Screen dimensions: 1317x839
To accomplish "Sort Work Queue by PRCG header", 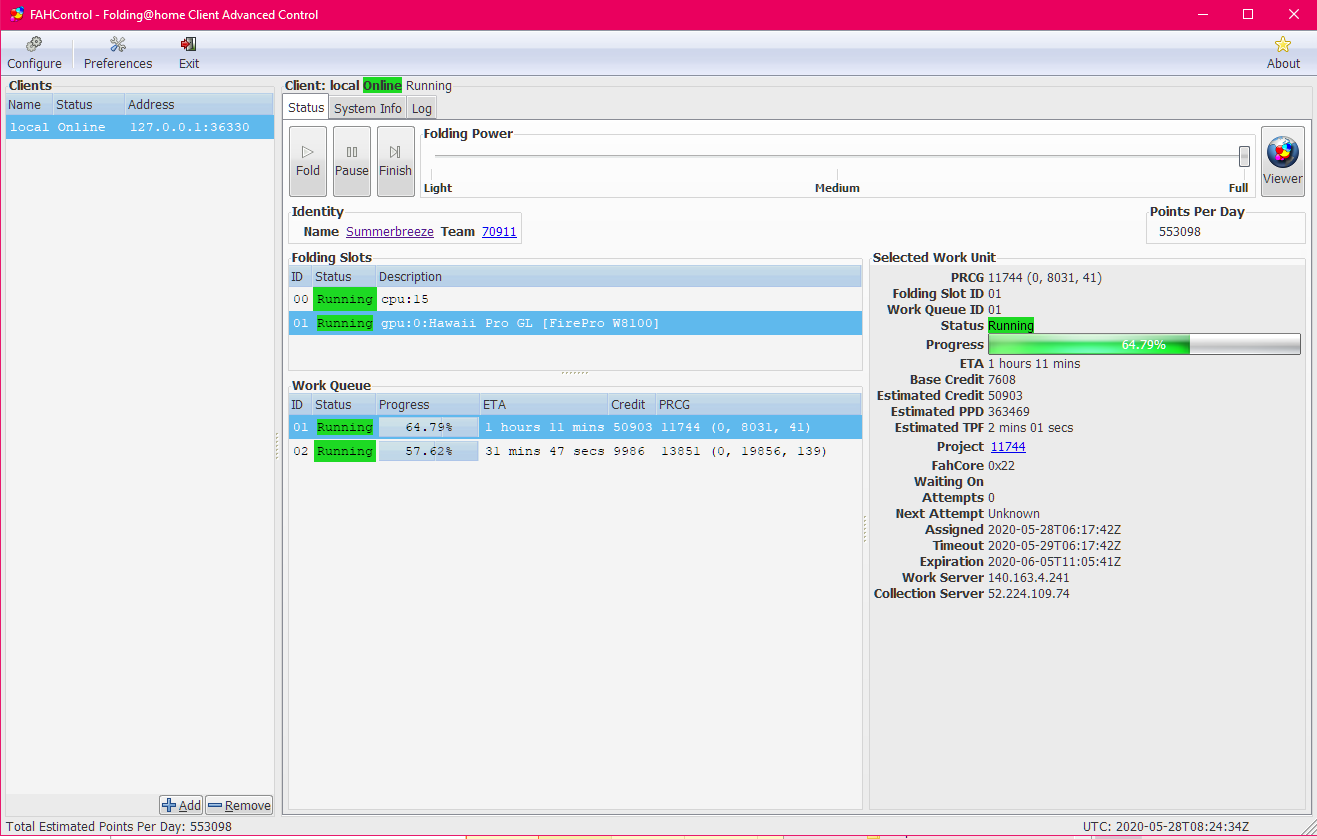I will tap(758, 405).
